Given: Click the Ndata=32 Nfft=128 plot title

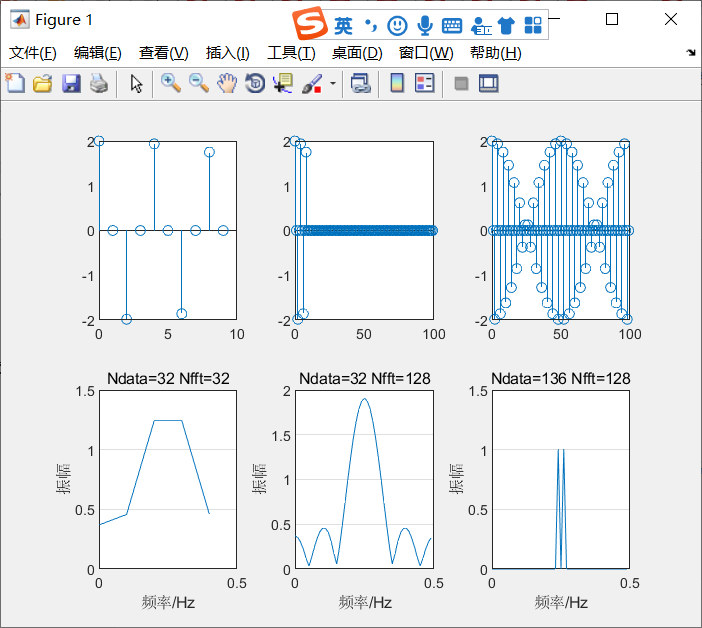Looking at the screenshot, I should tap(364, 379).
